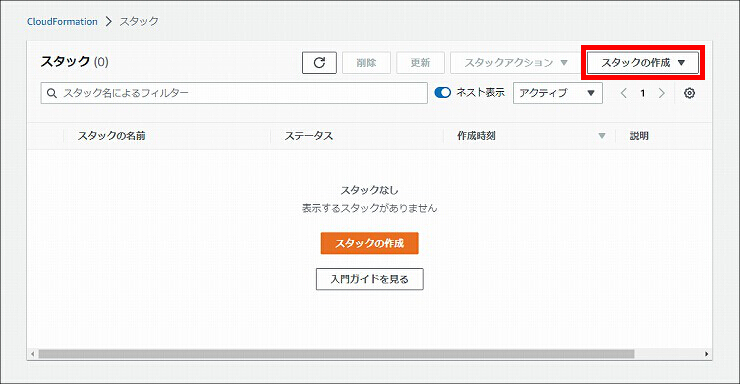This screenshot has width=740, height=384.
Task: Open CloudFormation breadcrumb link
Action: click(x=62, y=22)
